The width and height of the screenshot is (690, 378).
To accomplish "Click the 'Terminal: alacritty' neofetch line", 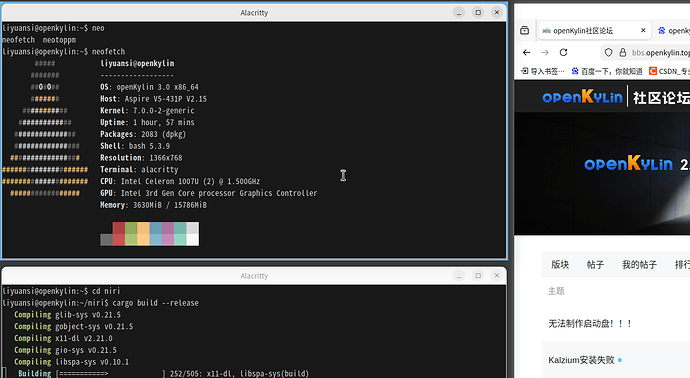I will (x=139, y=169).
